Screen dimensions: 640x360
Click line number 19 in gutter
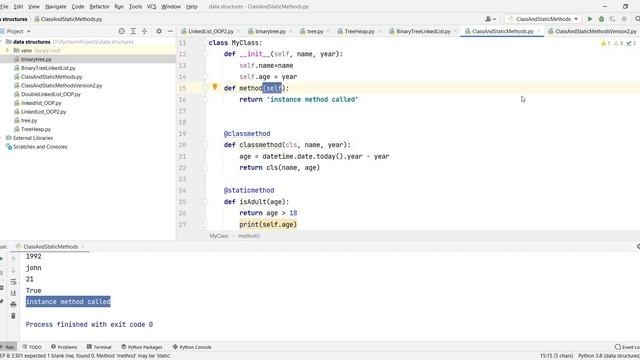click(x=182, y=133)
